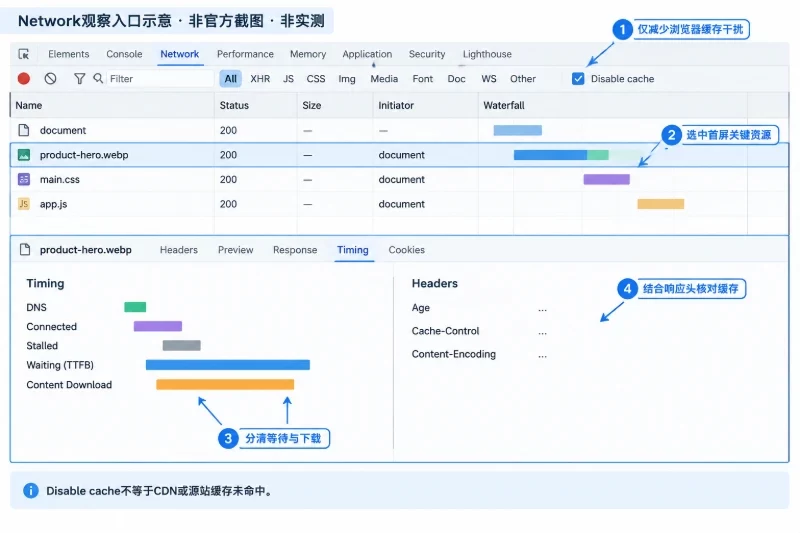Open the Performance tab

point(245,54)
